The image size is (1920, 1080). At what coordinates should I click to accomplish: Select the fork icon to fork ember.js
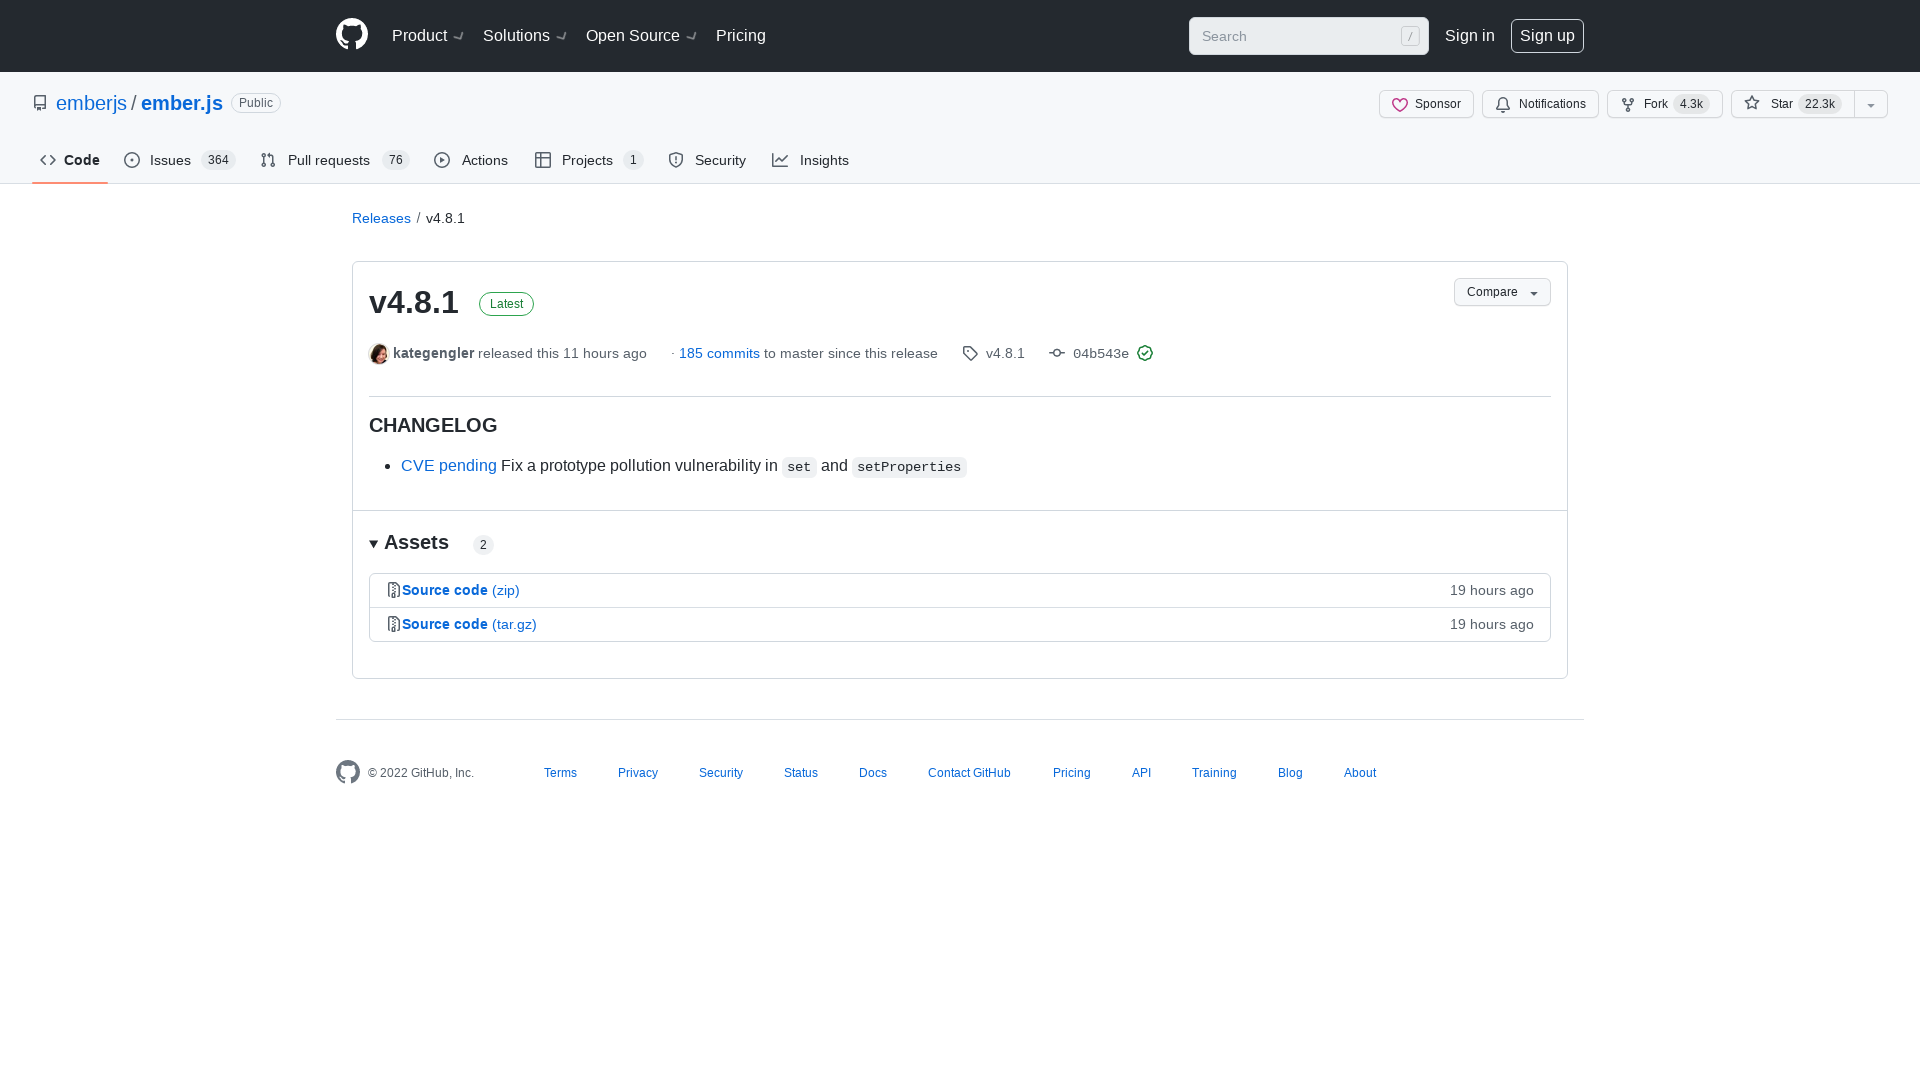pos(1626,104)
